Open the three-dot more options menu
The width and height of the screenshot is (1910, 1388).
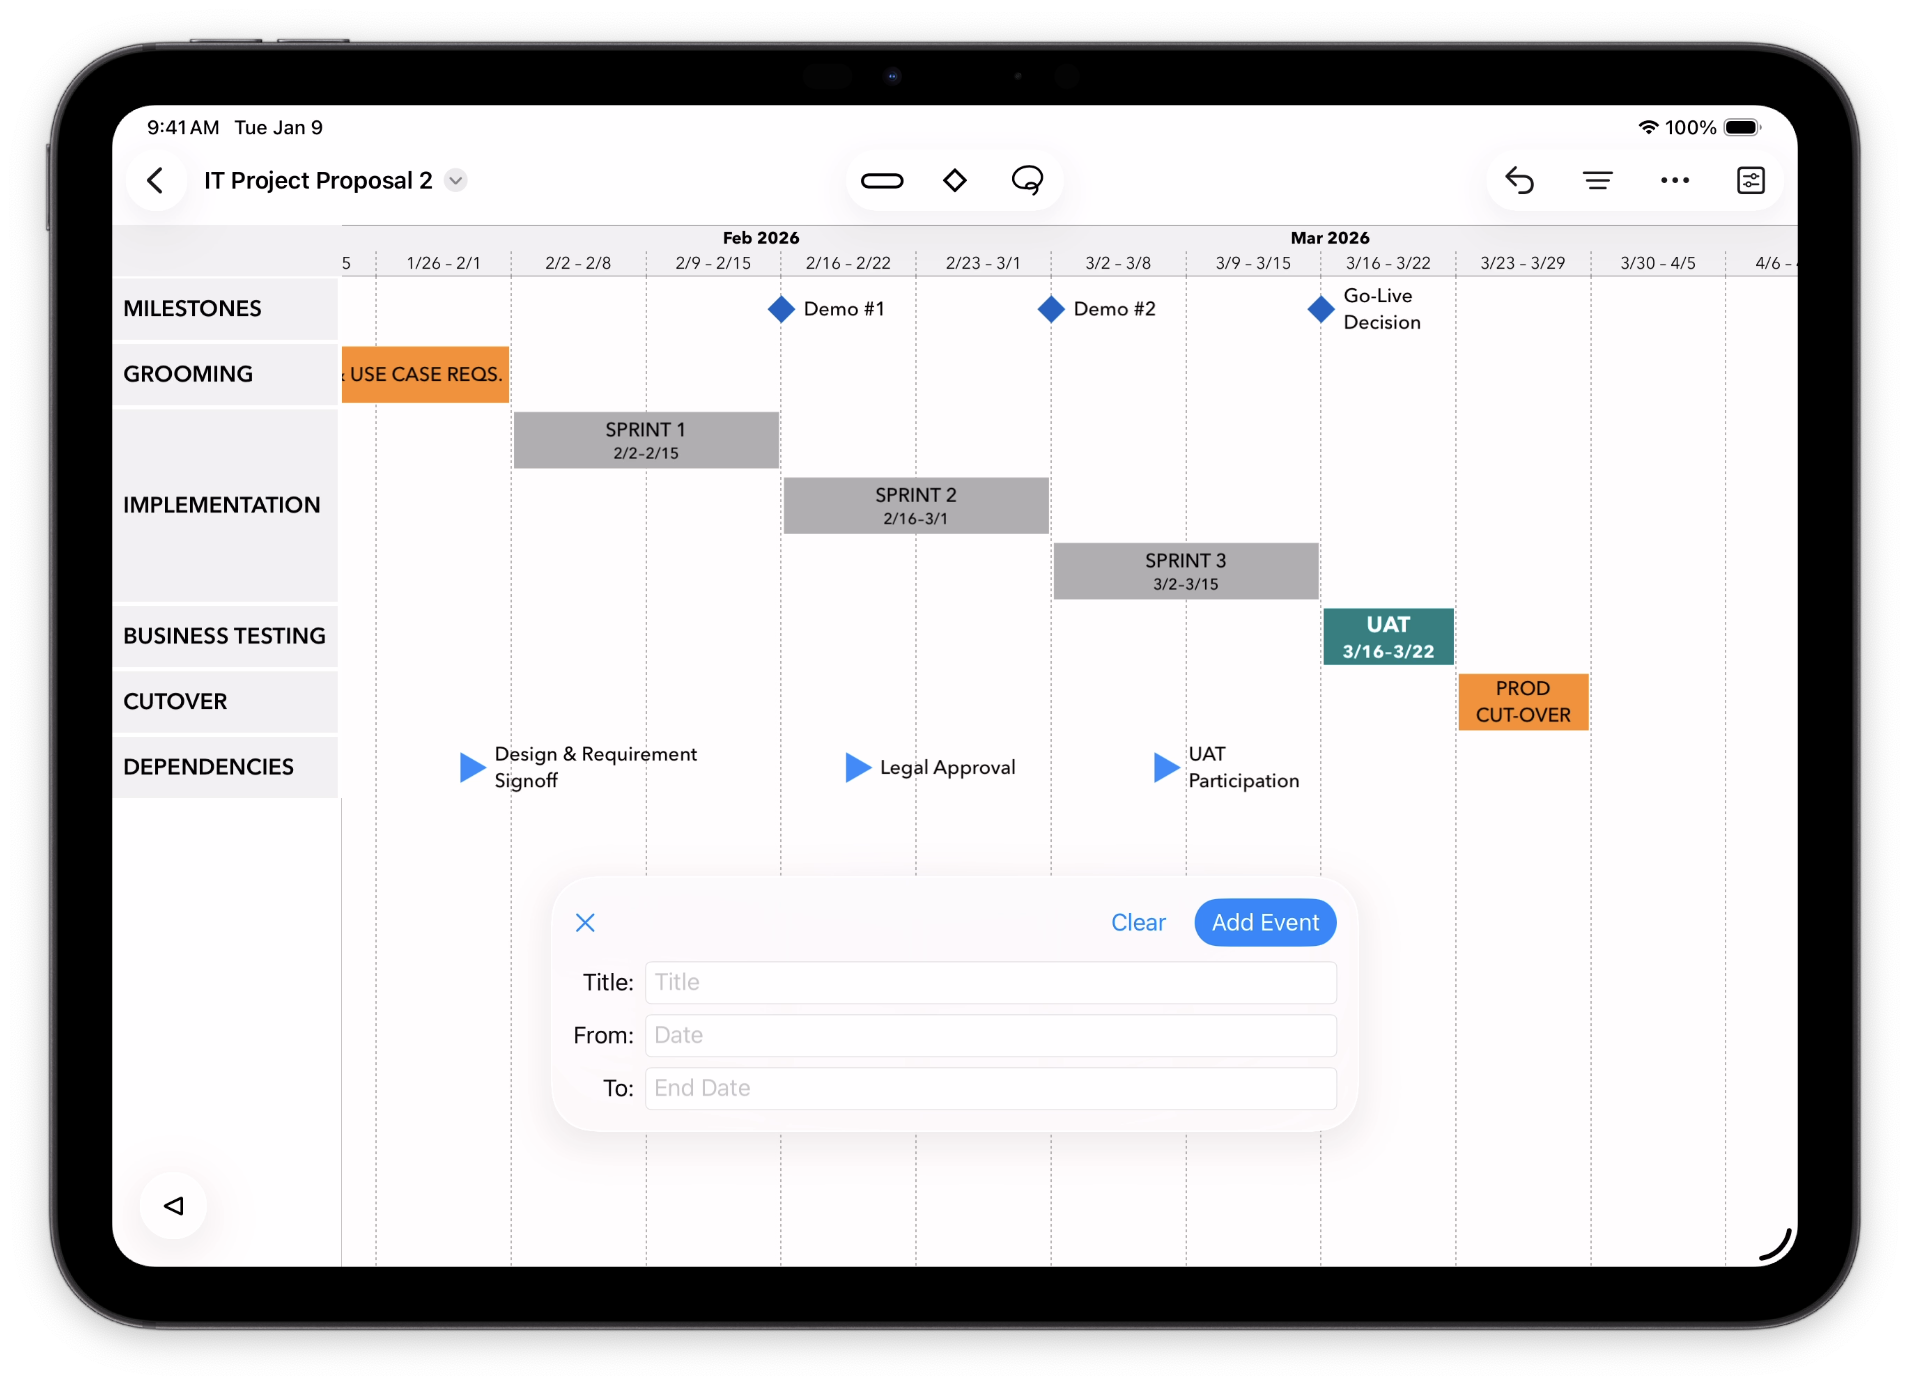pyautogui.click(x=1674, y=181)
